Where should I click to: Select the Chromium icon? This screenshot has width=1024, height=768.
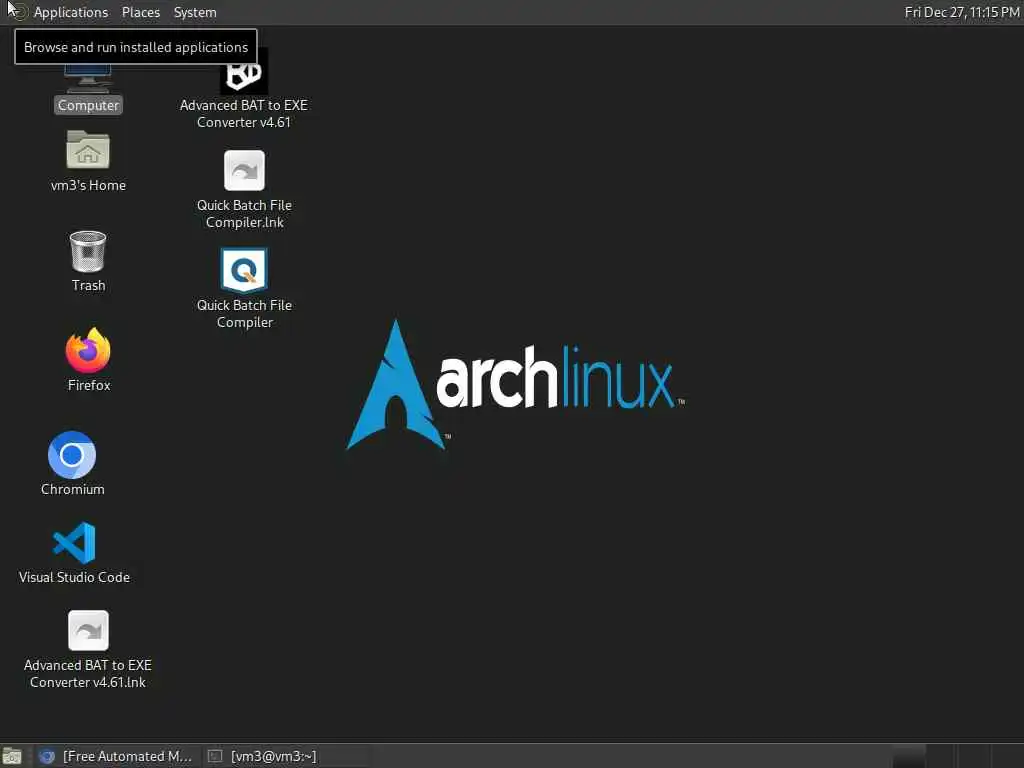(72, 455)
